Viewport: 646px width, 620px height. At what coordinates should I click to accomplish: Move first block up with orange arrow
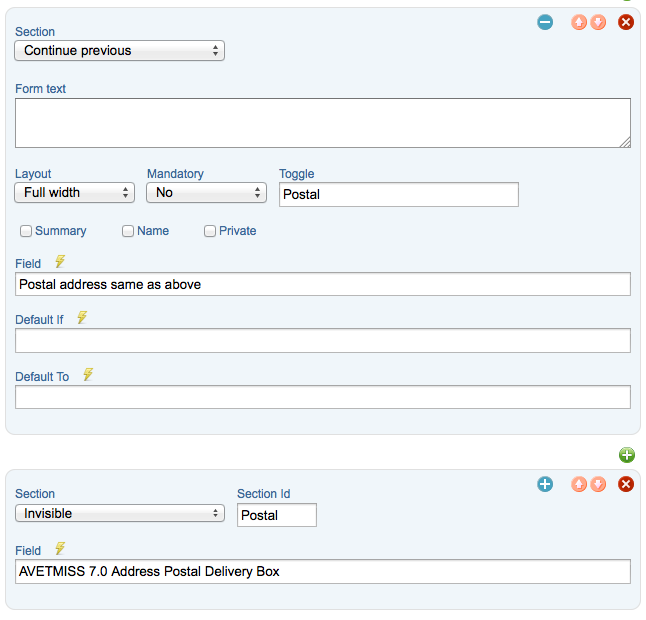coord(578,22)
